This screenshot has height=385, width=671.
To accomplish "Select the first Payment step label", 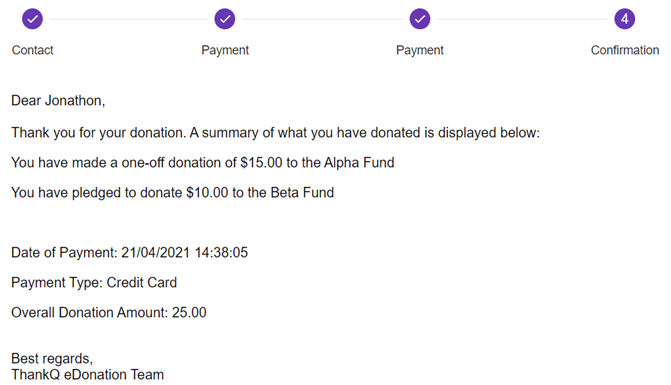I will point(225,50).
